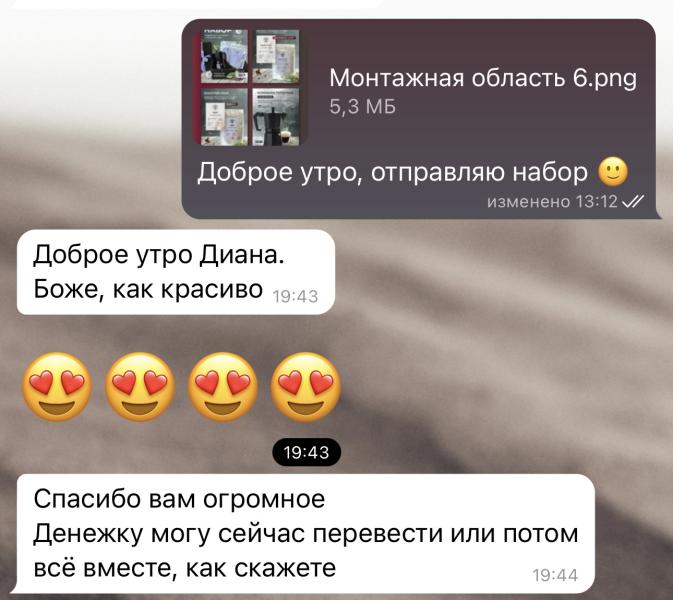The width and height of the screenshot is (673, 600).
Task: Tap the first heart-eyes emoji
Action: (57, 387)
